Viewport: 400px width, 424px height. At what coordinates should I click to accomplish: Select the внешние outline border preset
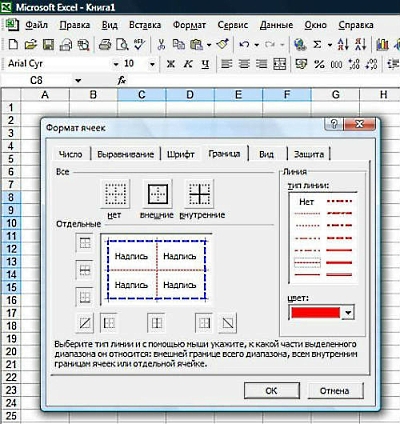coord(157,194)
